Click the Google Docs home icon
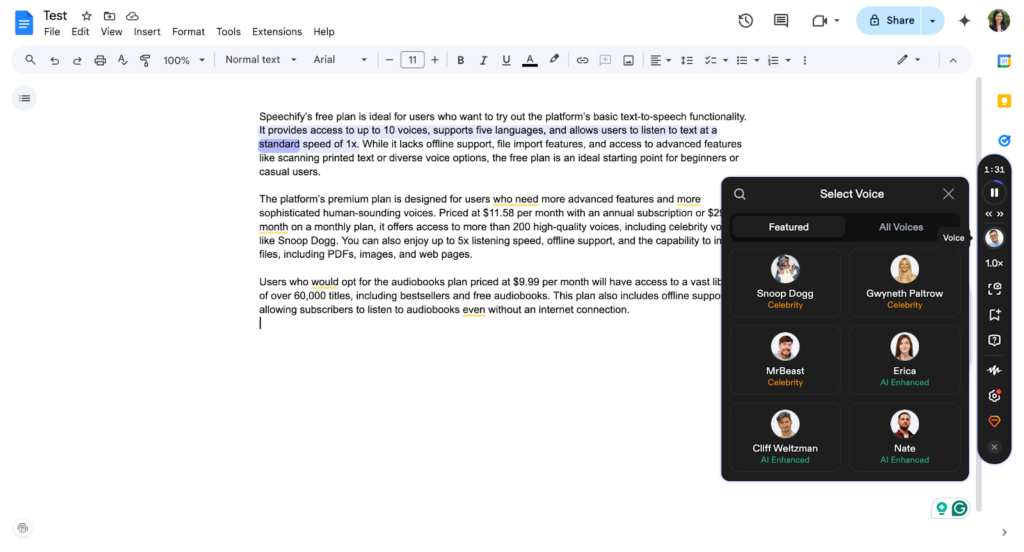The width and height of the screenshot is (1024, 552). tap(24, 23)
